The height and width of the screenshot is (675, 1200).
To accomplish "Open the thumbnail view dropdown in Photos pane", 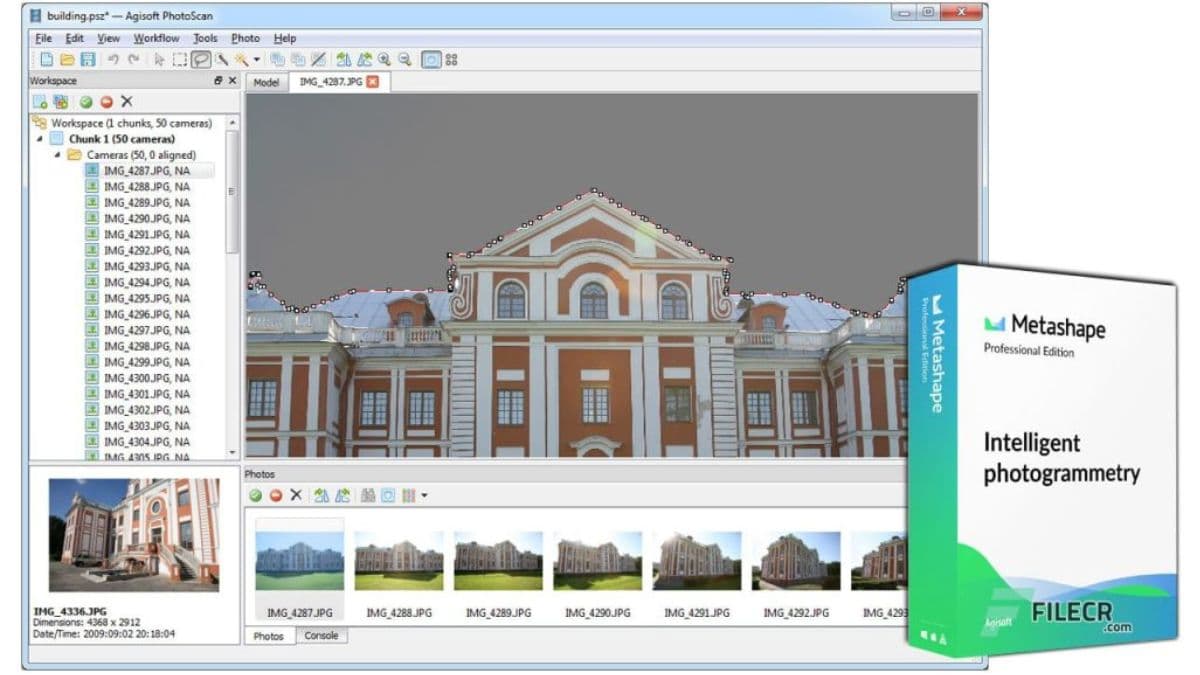I will click(x=424, y=494).
